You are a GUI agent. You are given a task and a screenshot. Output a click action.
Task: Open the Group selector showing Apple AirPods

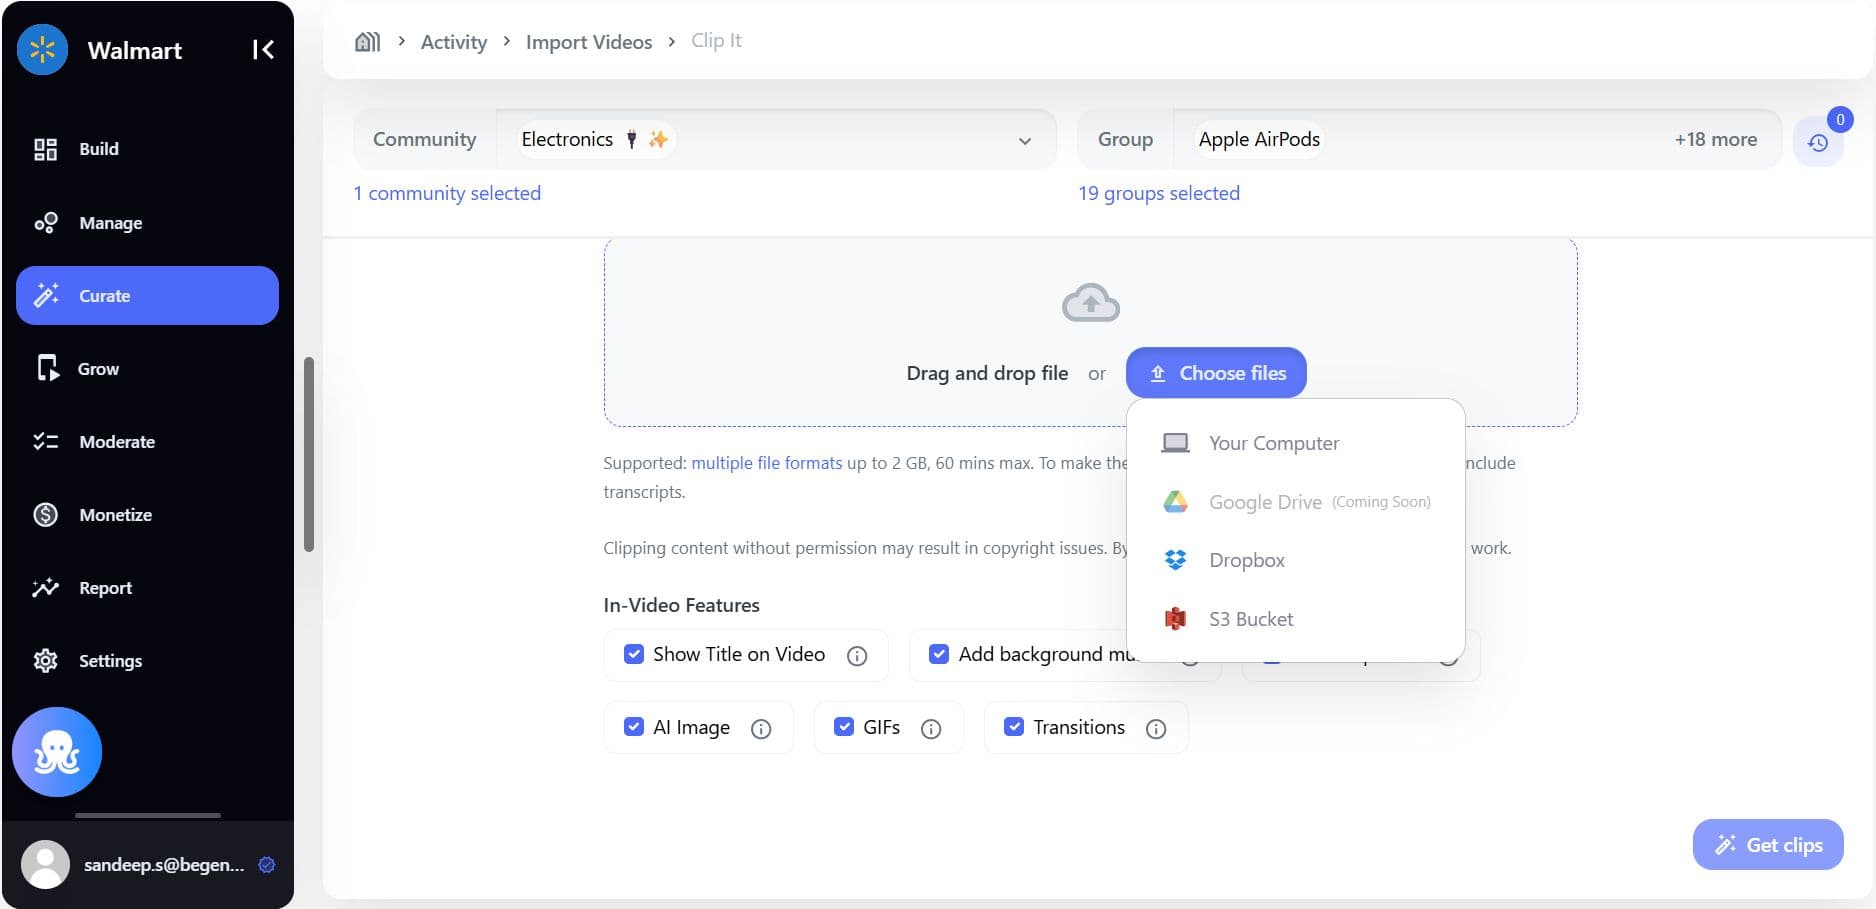(1429, 139)
